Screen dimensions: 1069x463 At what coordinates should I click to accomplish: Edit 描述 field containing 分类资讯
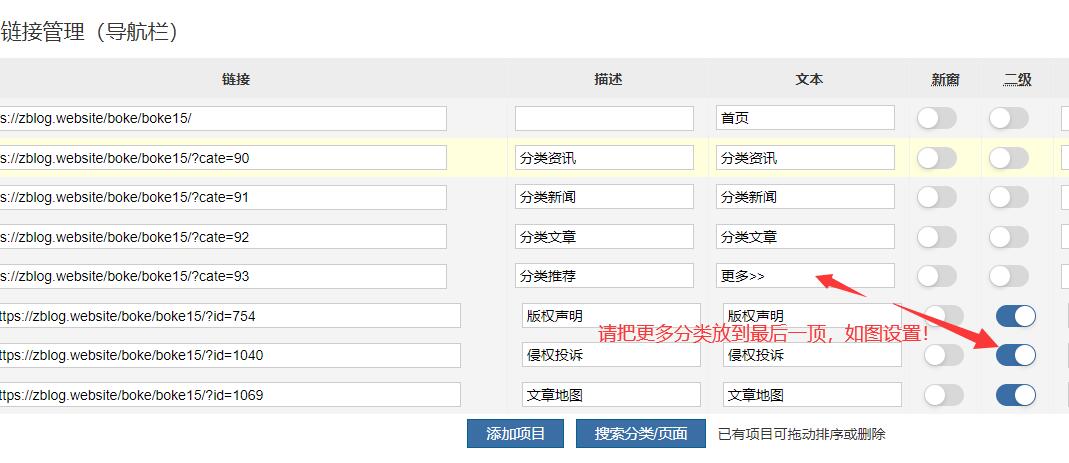point(604,158)
